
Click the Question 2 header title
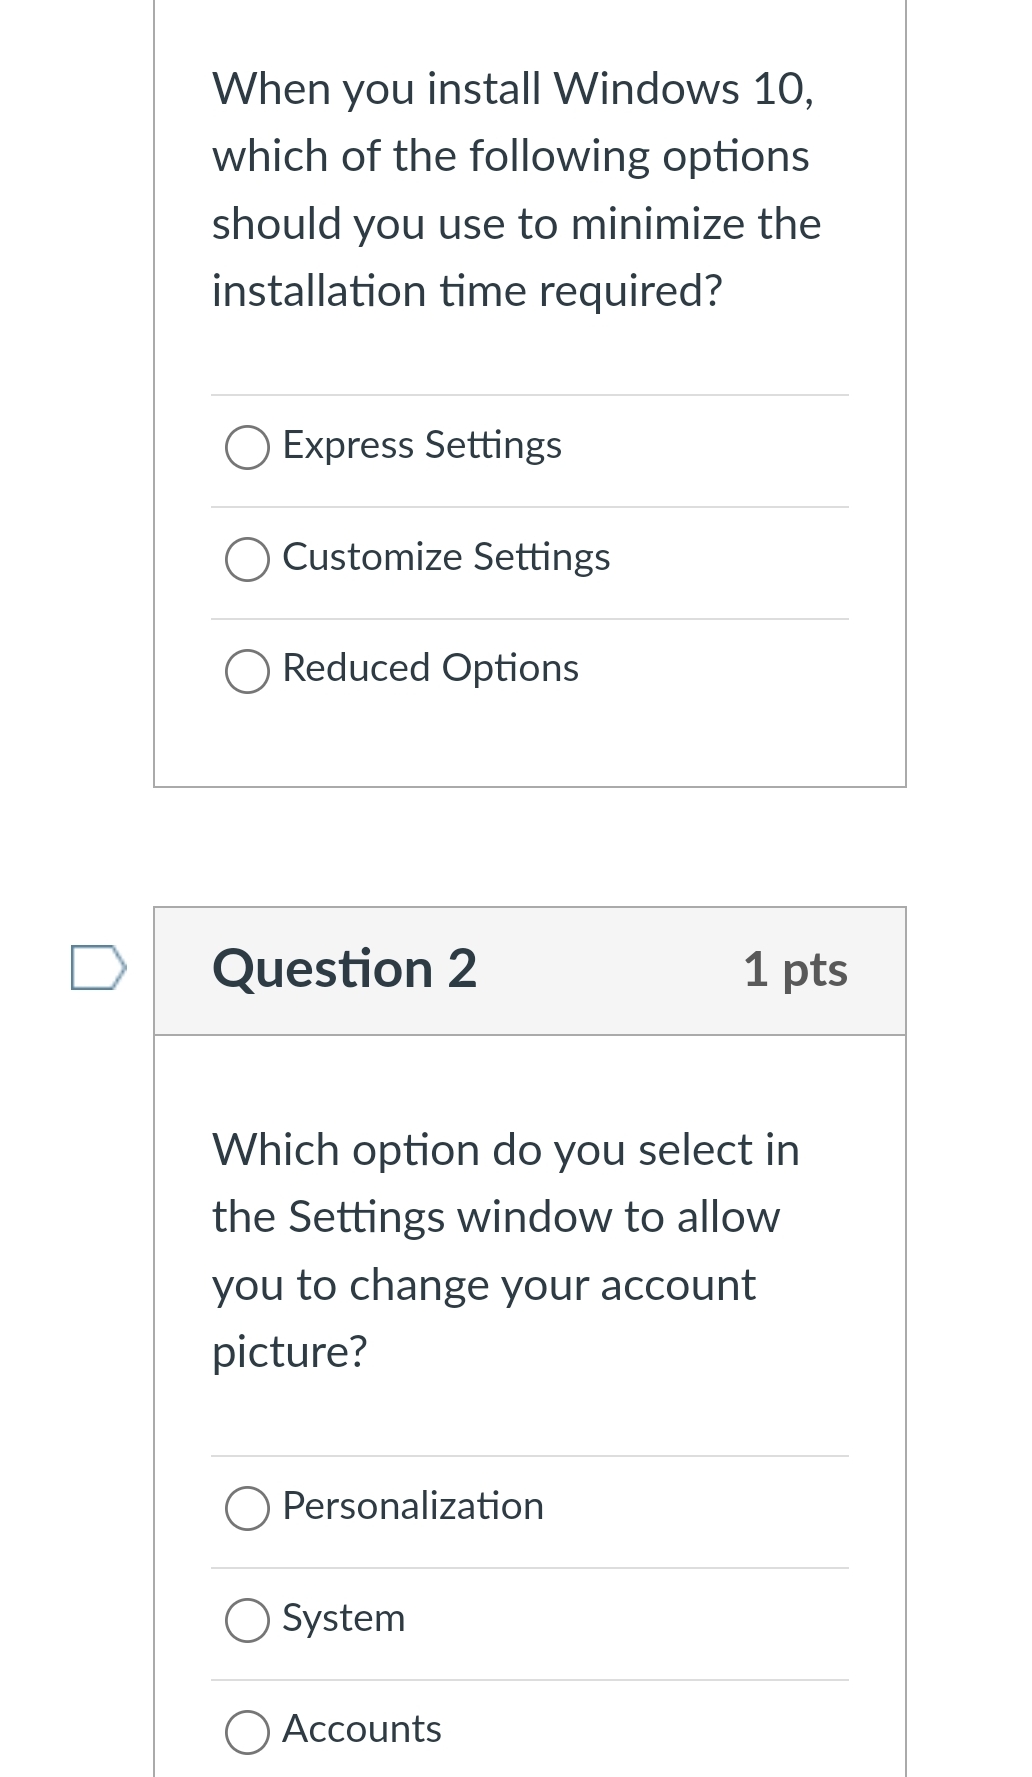click(x=344, y=968)
